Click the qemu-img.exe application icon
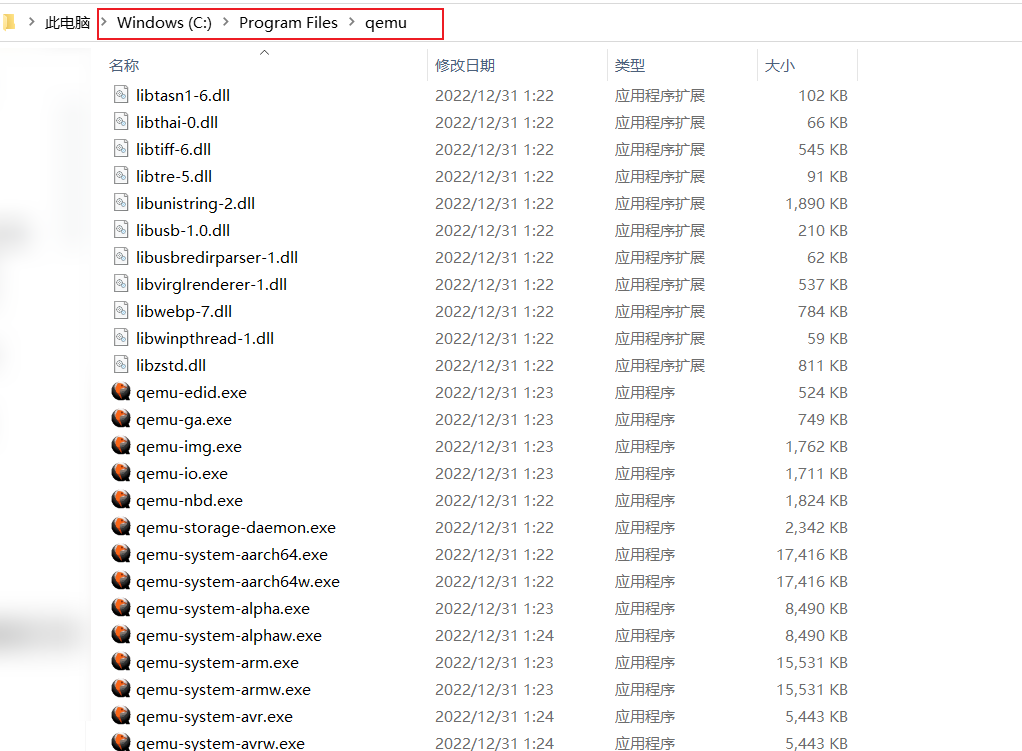The height and width of the screenshot is (751, 1022). pos(121,446)
